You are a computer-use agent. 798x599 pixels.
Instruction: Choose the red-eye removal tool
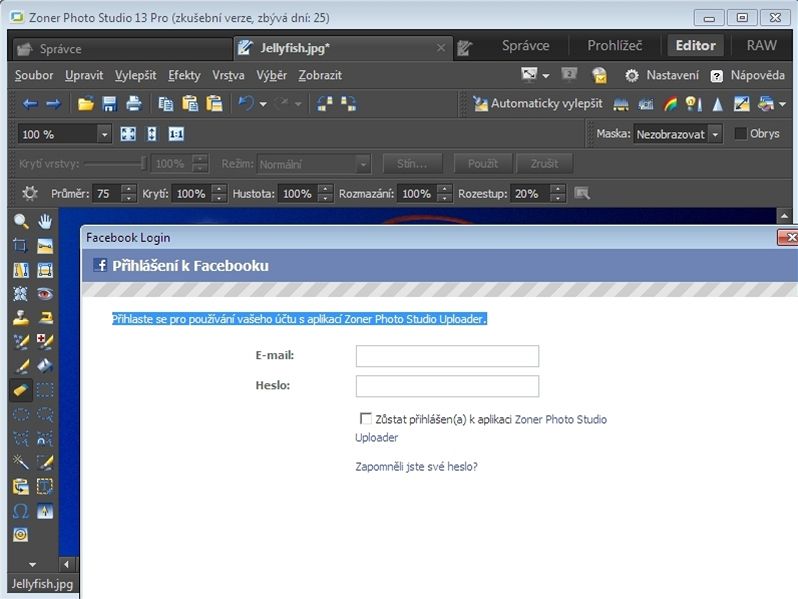(45, 294)
